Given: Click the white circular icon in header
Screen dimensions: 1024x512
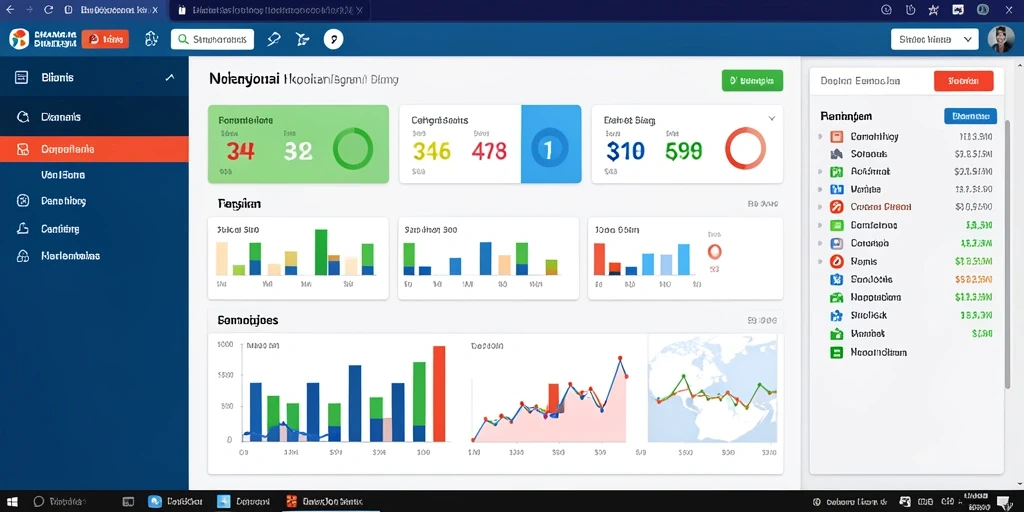Looking at the screenshot, I should 333,40.
